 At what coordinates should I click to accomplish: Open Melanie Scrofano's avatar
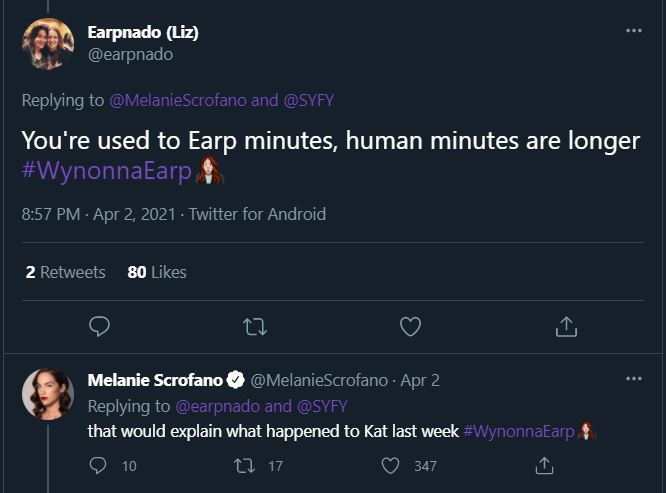pyautogui.click(x=48, y=394)
